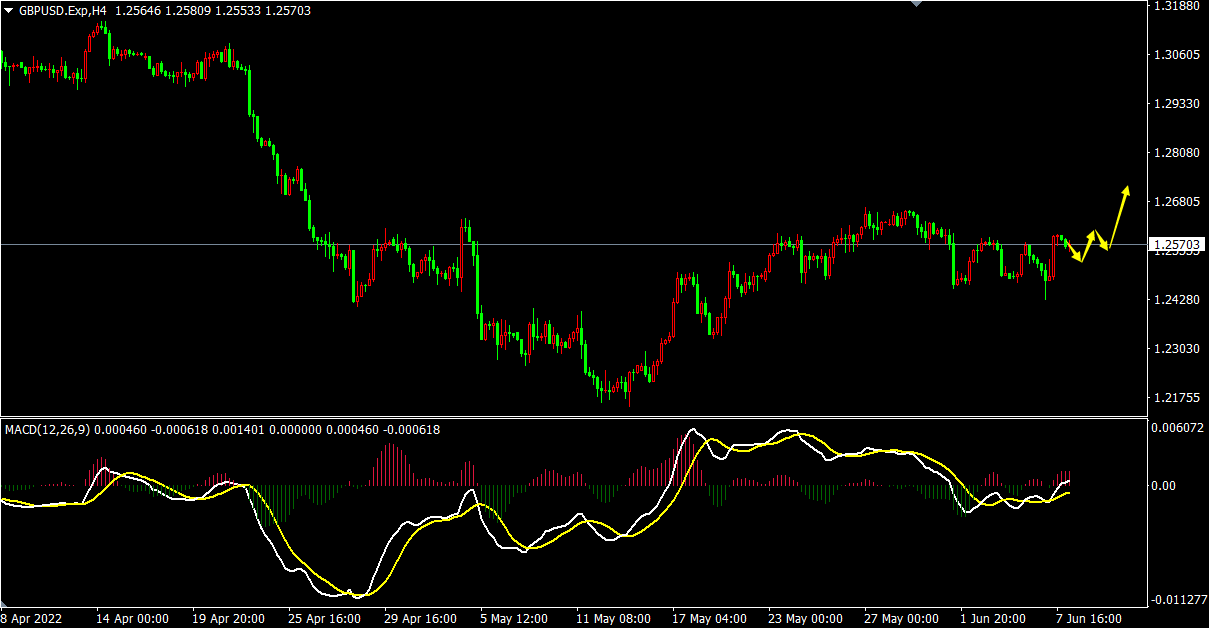Click the 7 Jun 16:00 time axis label

click(x=1089, y=619)
